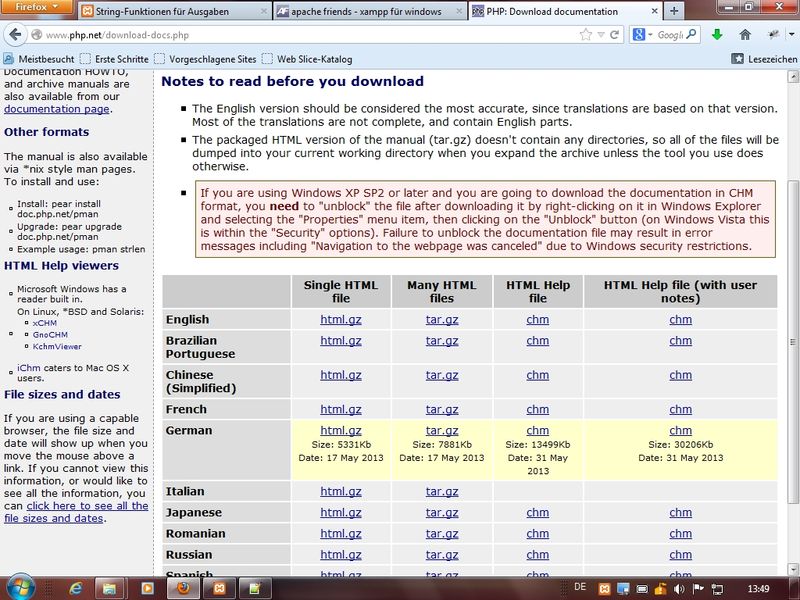Download English HTML Help chm file

[x=537, y=319]
